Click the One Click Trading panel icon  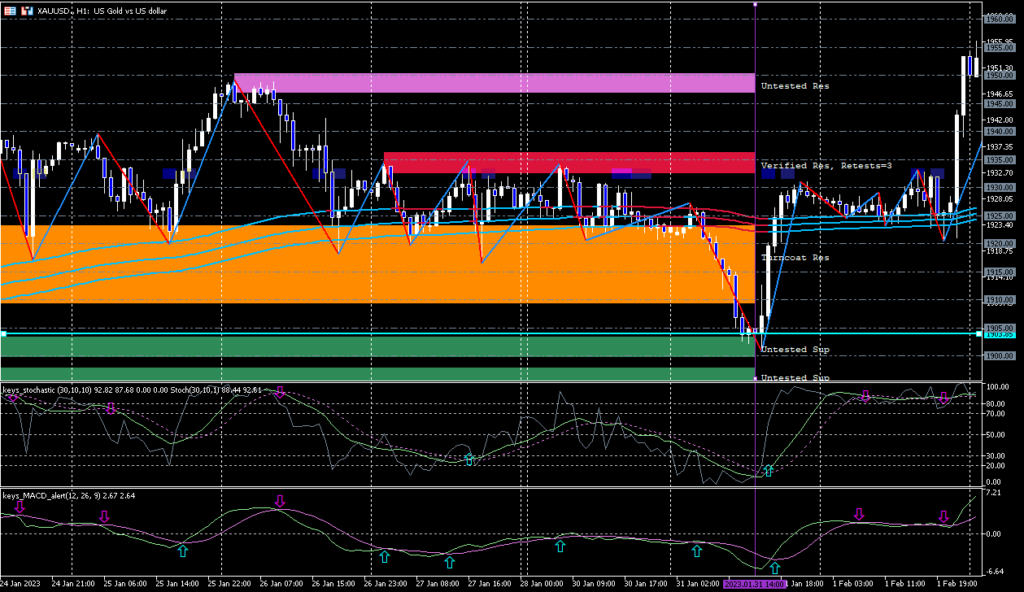[x=8, y=9]
